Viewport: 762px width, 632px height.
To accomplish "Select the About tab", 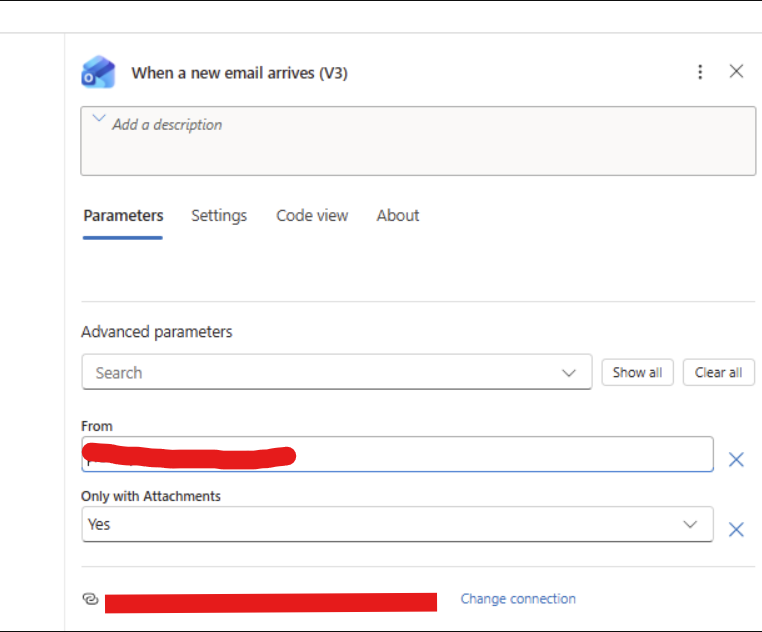I will point(398,215).
